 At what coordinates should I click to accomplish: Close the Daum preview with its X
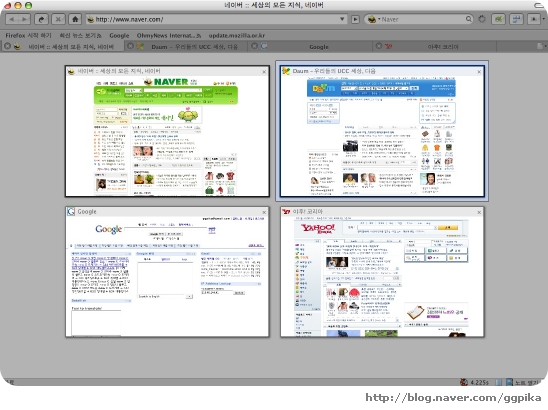click(x=479, y=72)
